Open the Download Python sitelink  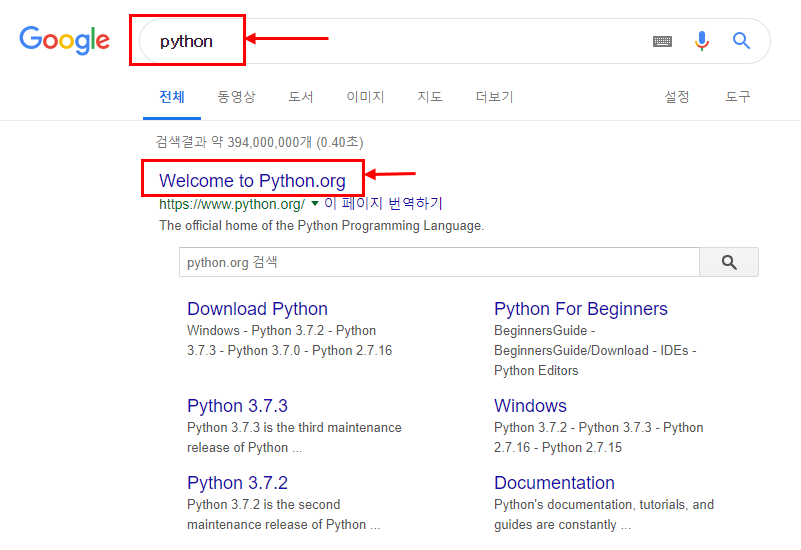pos(257,309)
